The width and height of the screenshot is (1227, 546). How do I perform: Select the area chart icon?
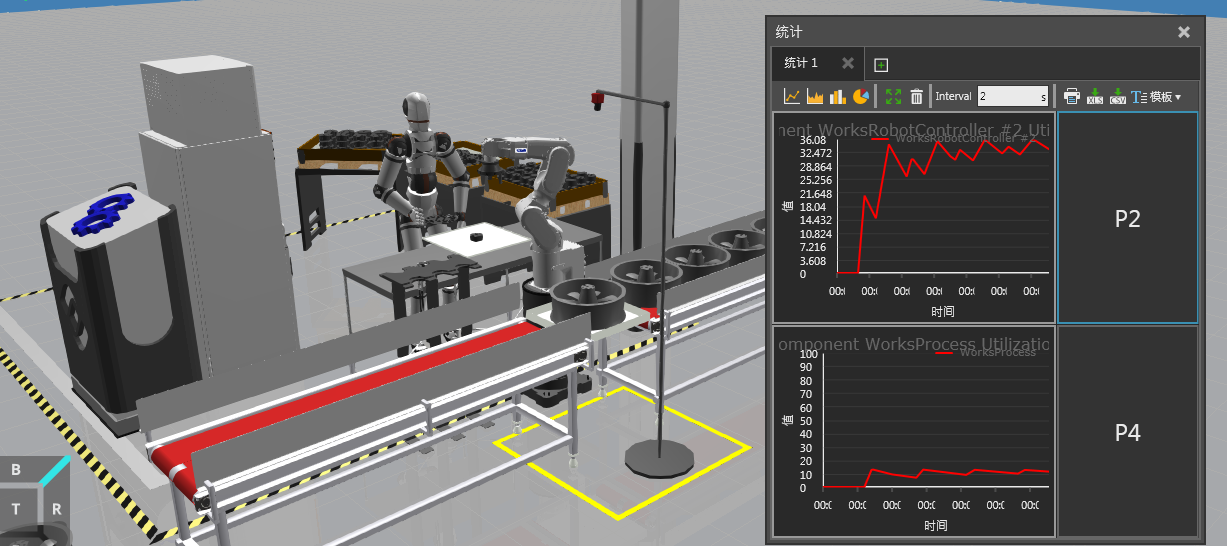coord(814,96)
